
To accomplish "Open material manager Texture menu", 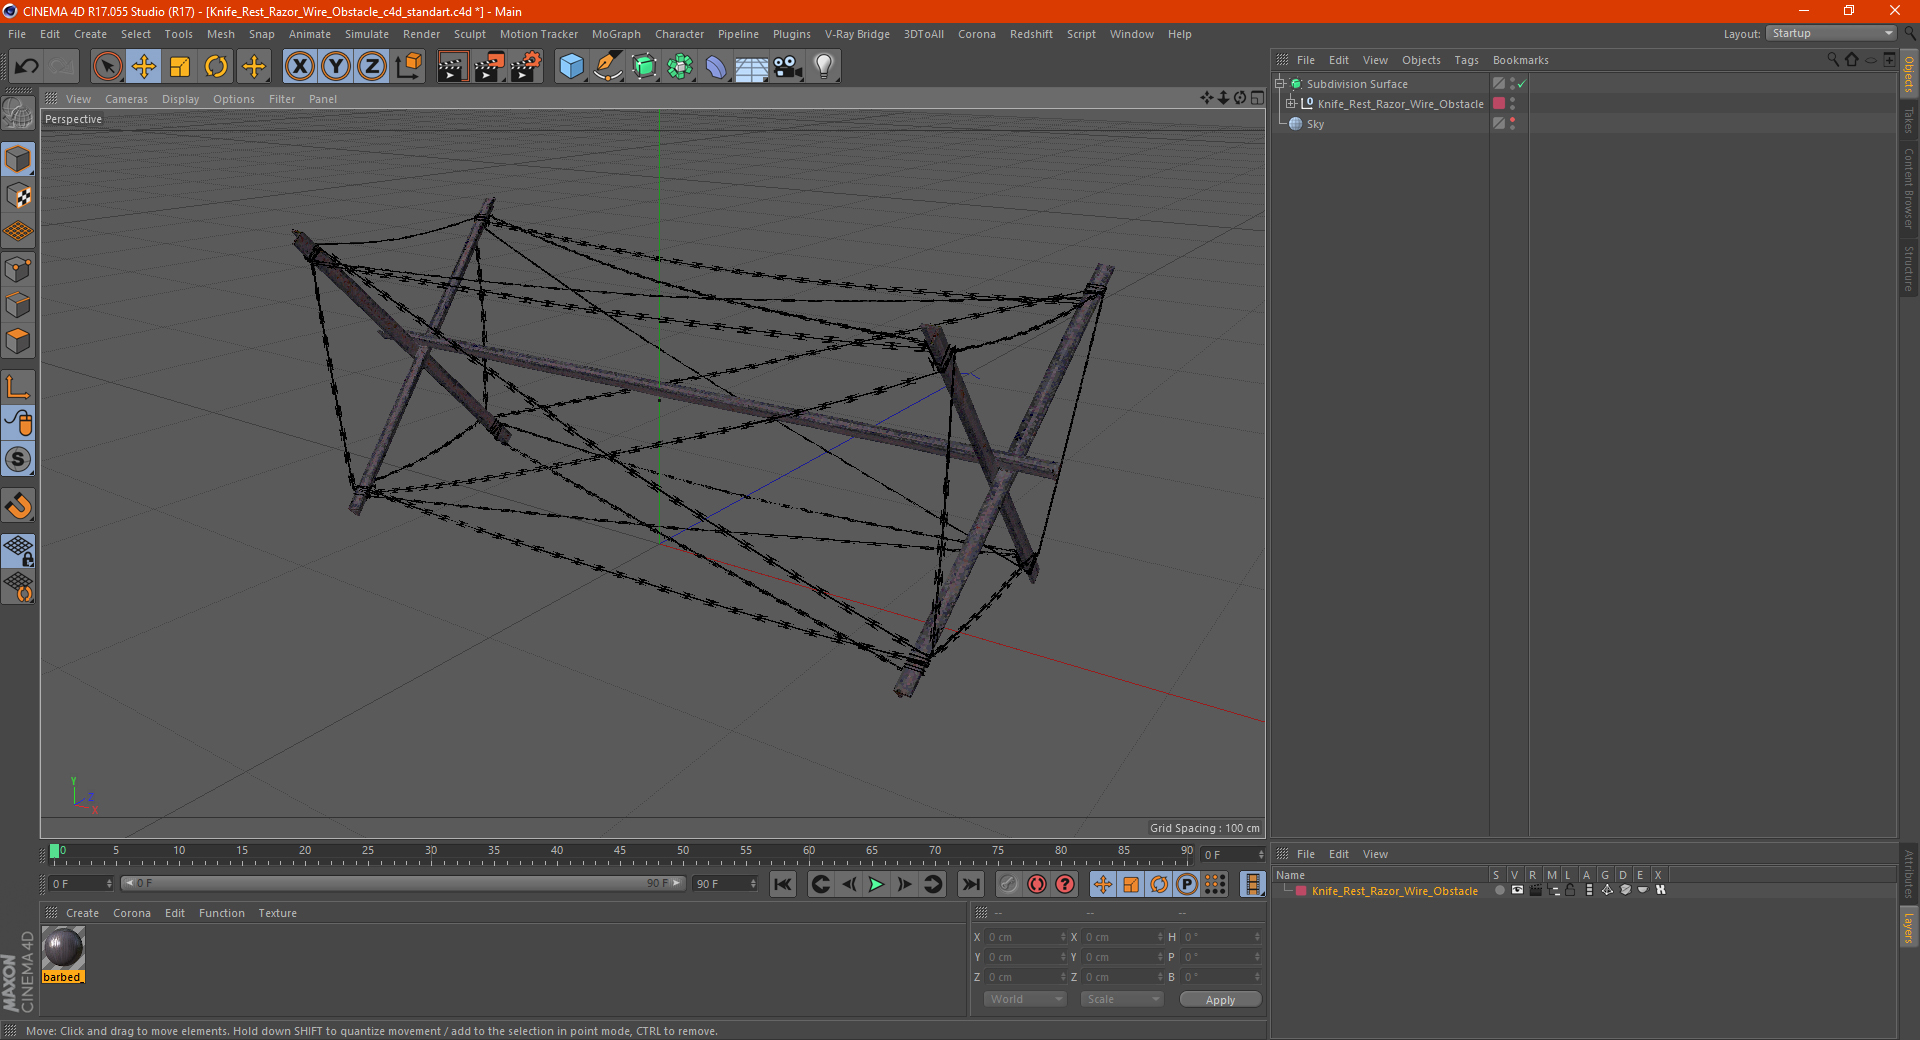I will [x=277, y=913].
